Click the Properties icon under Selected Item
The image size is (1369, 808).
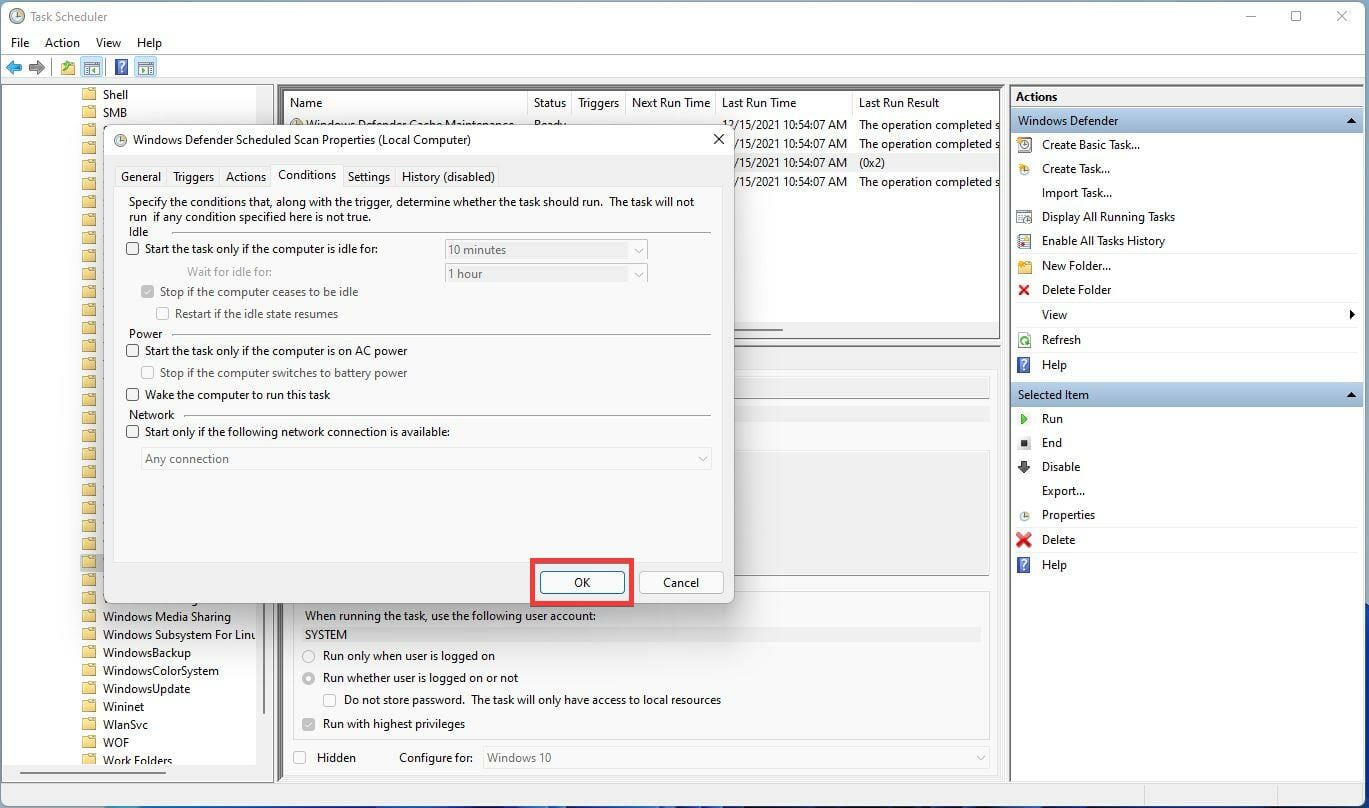[1024, 515]
